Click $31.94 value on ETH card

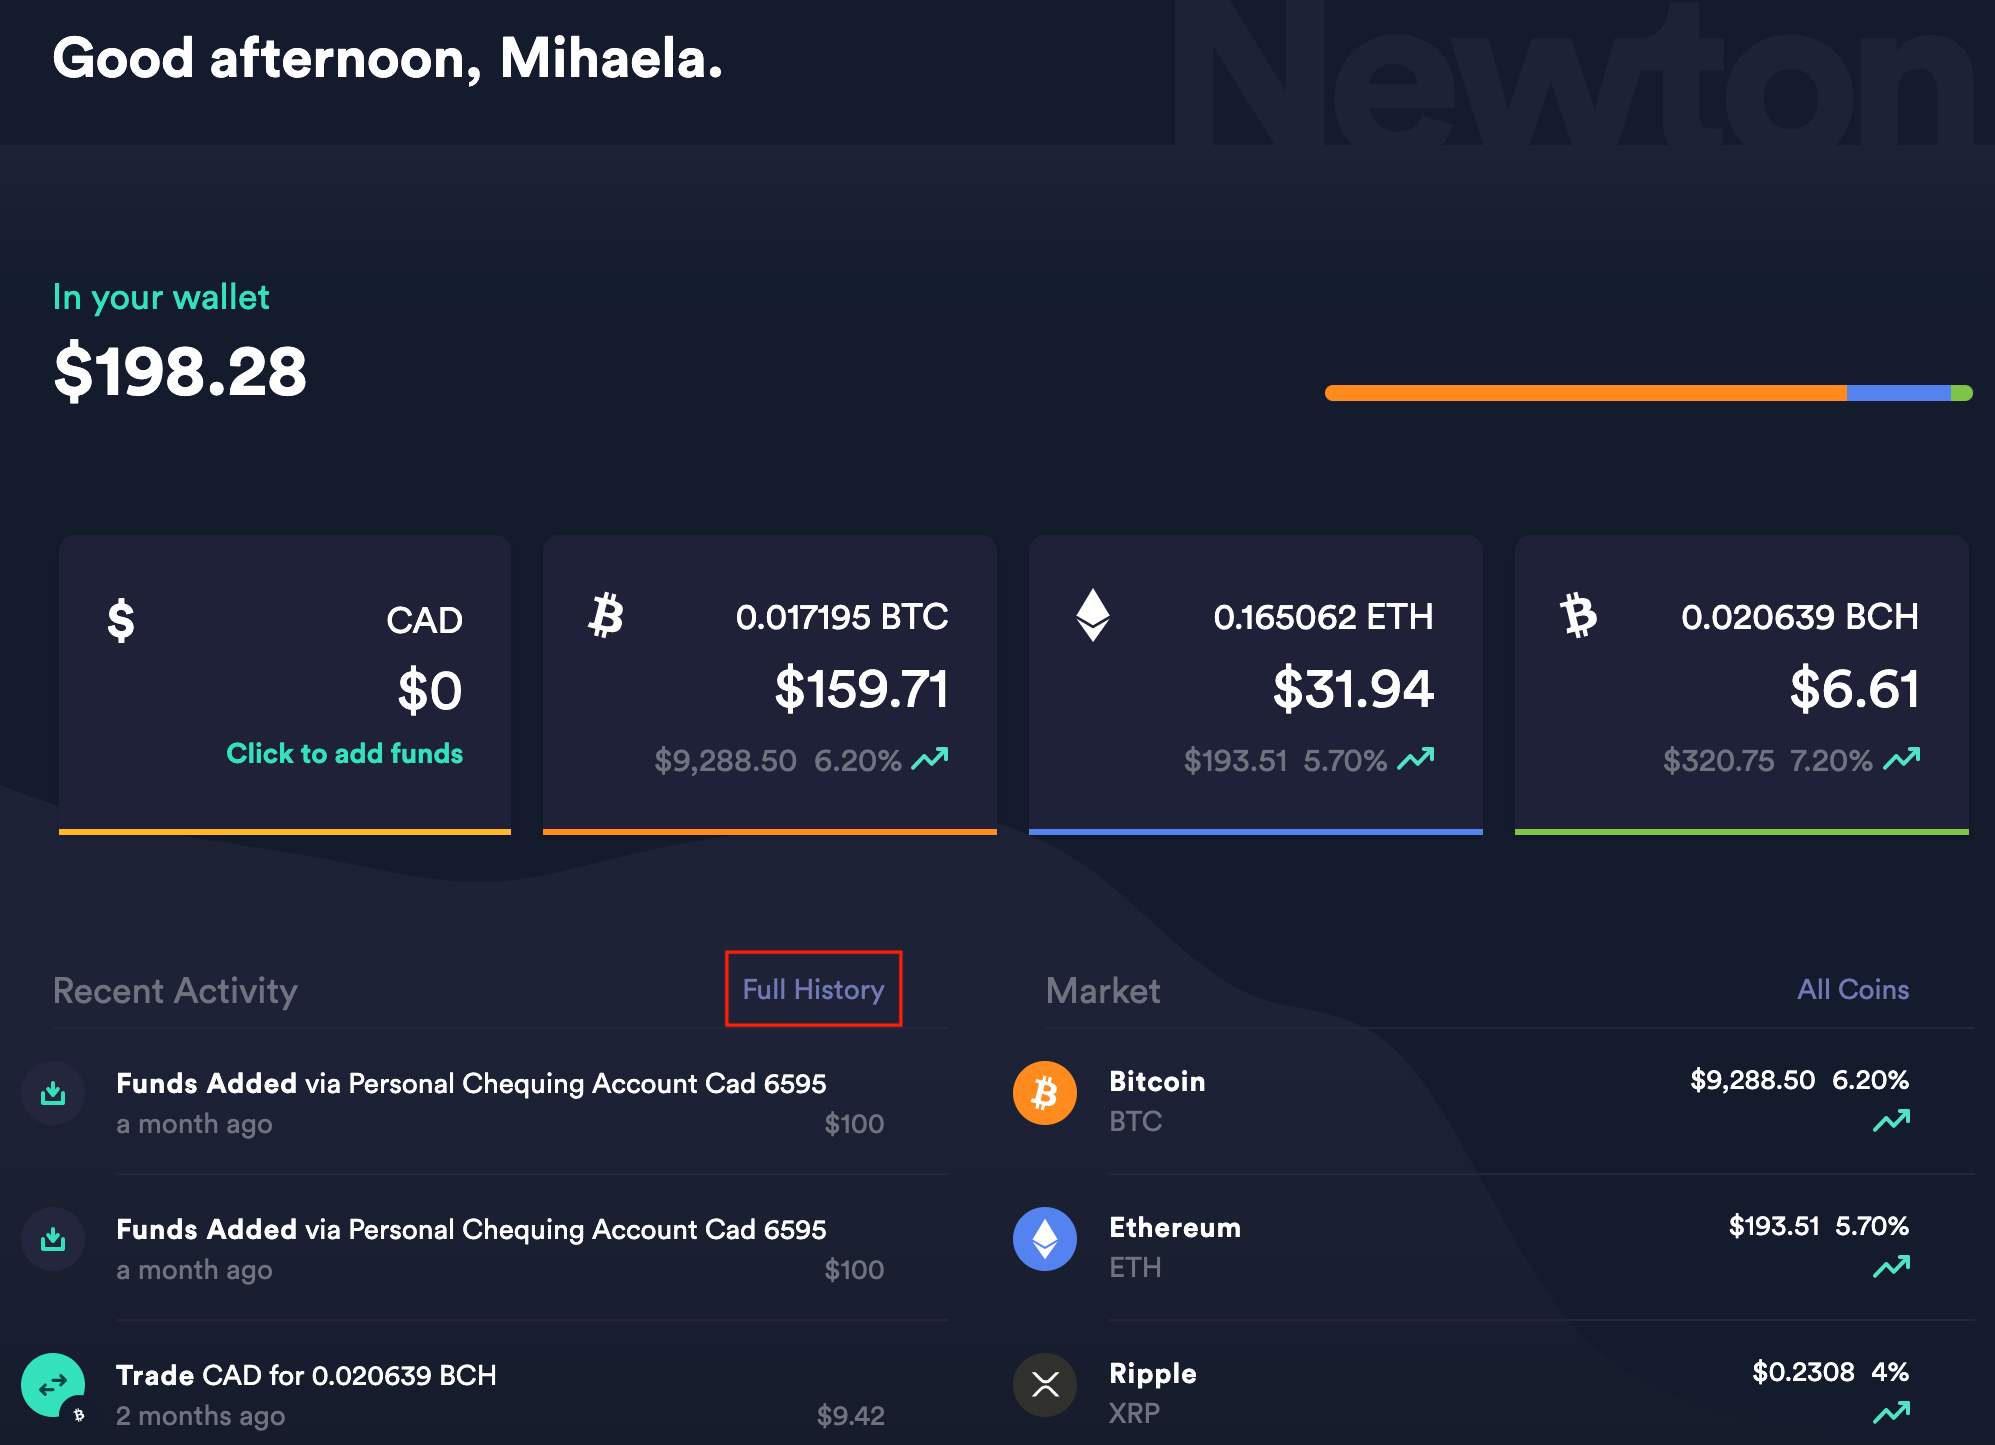(x=1353, y=689)
